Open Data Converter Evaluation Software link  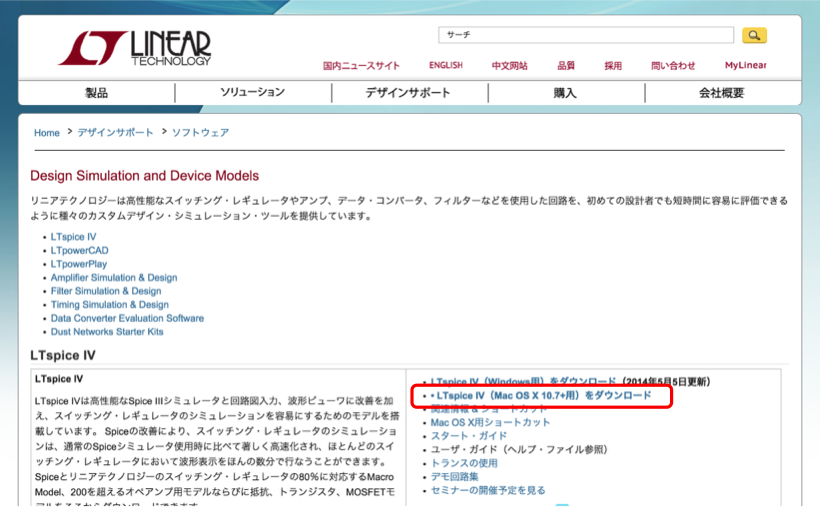[x=127, y=318]
